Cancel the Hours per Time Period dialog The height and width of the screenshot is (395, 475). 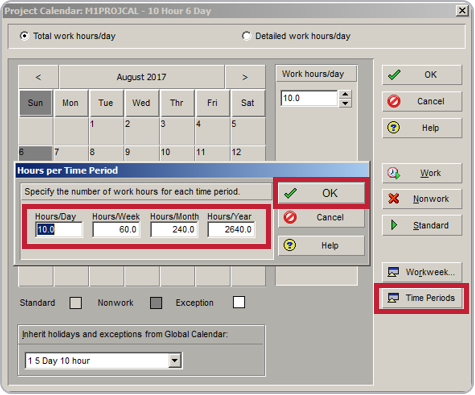tap(321, 217)
